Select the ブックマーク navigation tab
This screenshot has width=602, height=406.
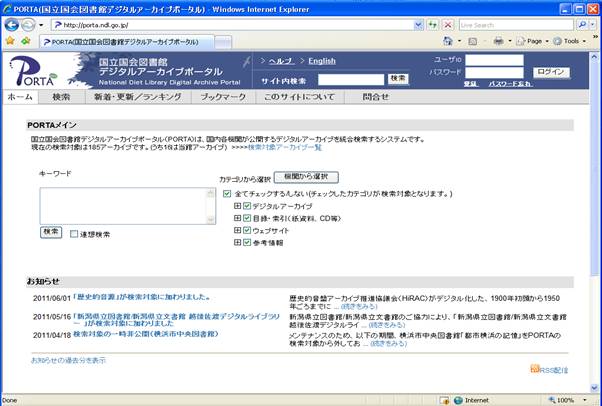223,97
